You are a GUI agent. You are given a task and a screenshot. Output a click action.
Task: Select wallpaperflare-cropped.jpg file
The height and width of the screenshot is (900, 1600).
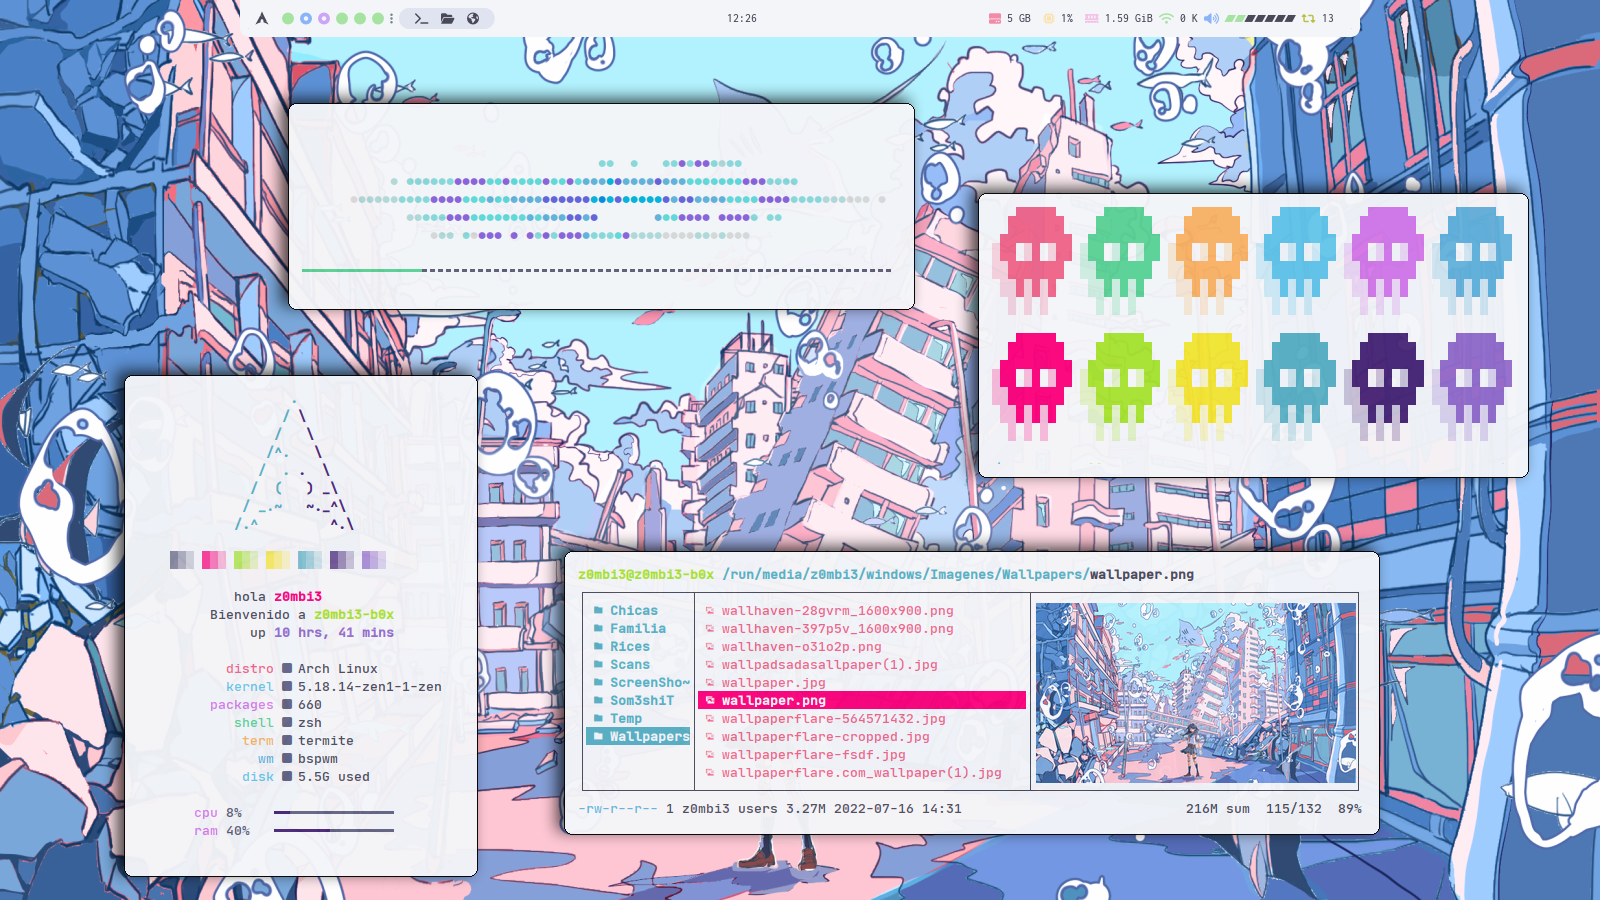[x=825, y=736]
